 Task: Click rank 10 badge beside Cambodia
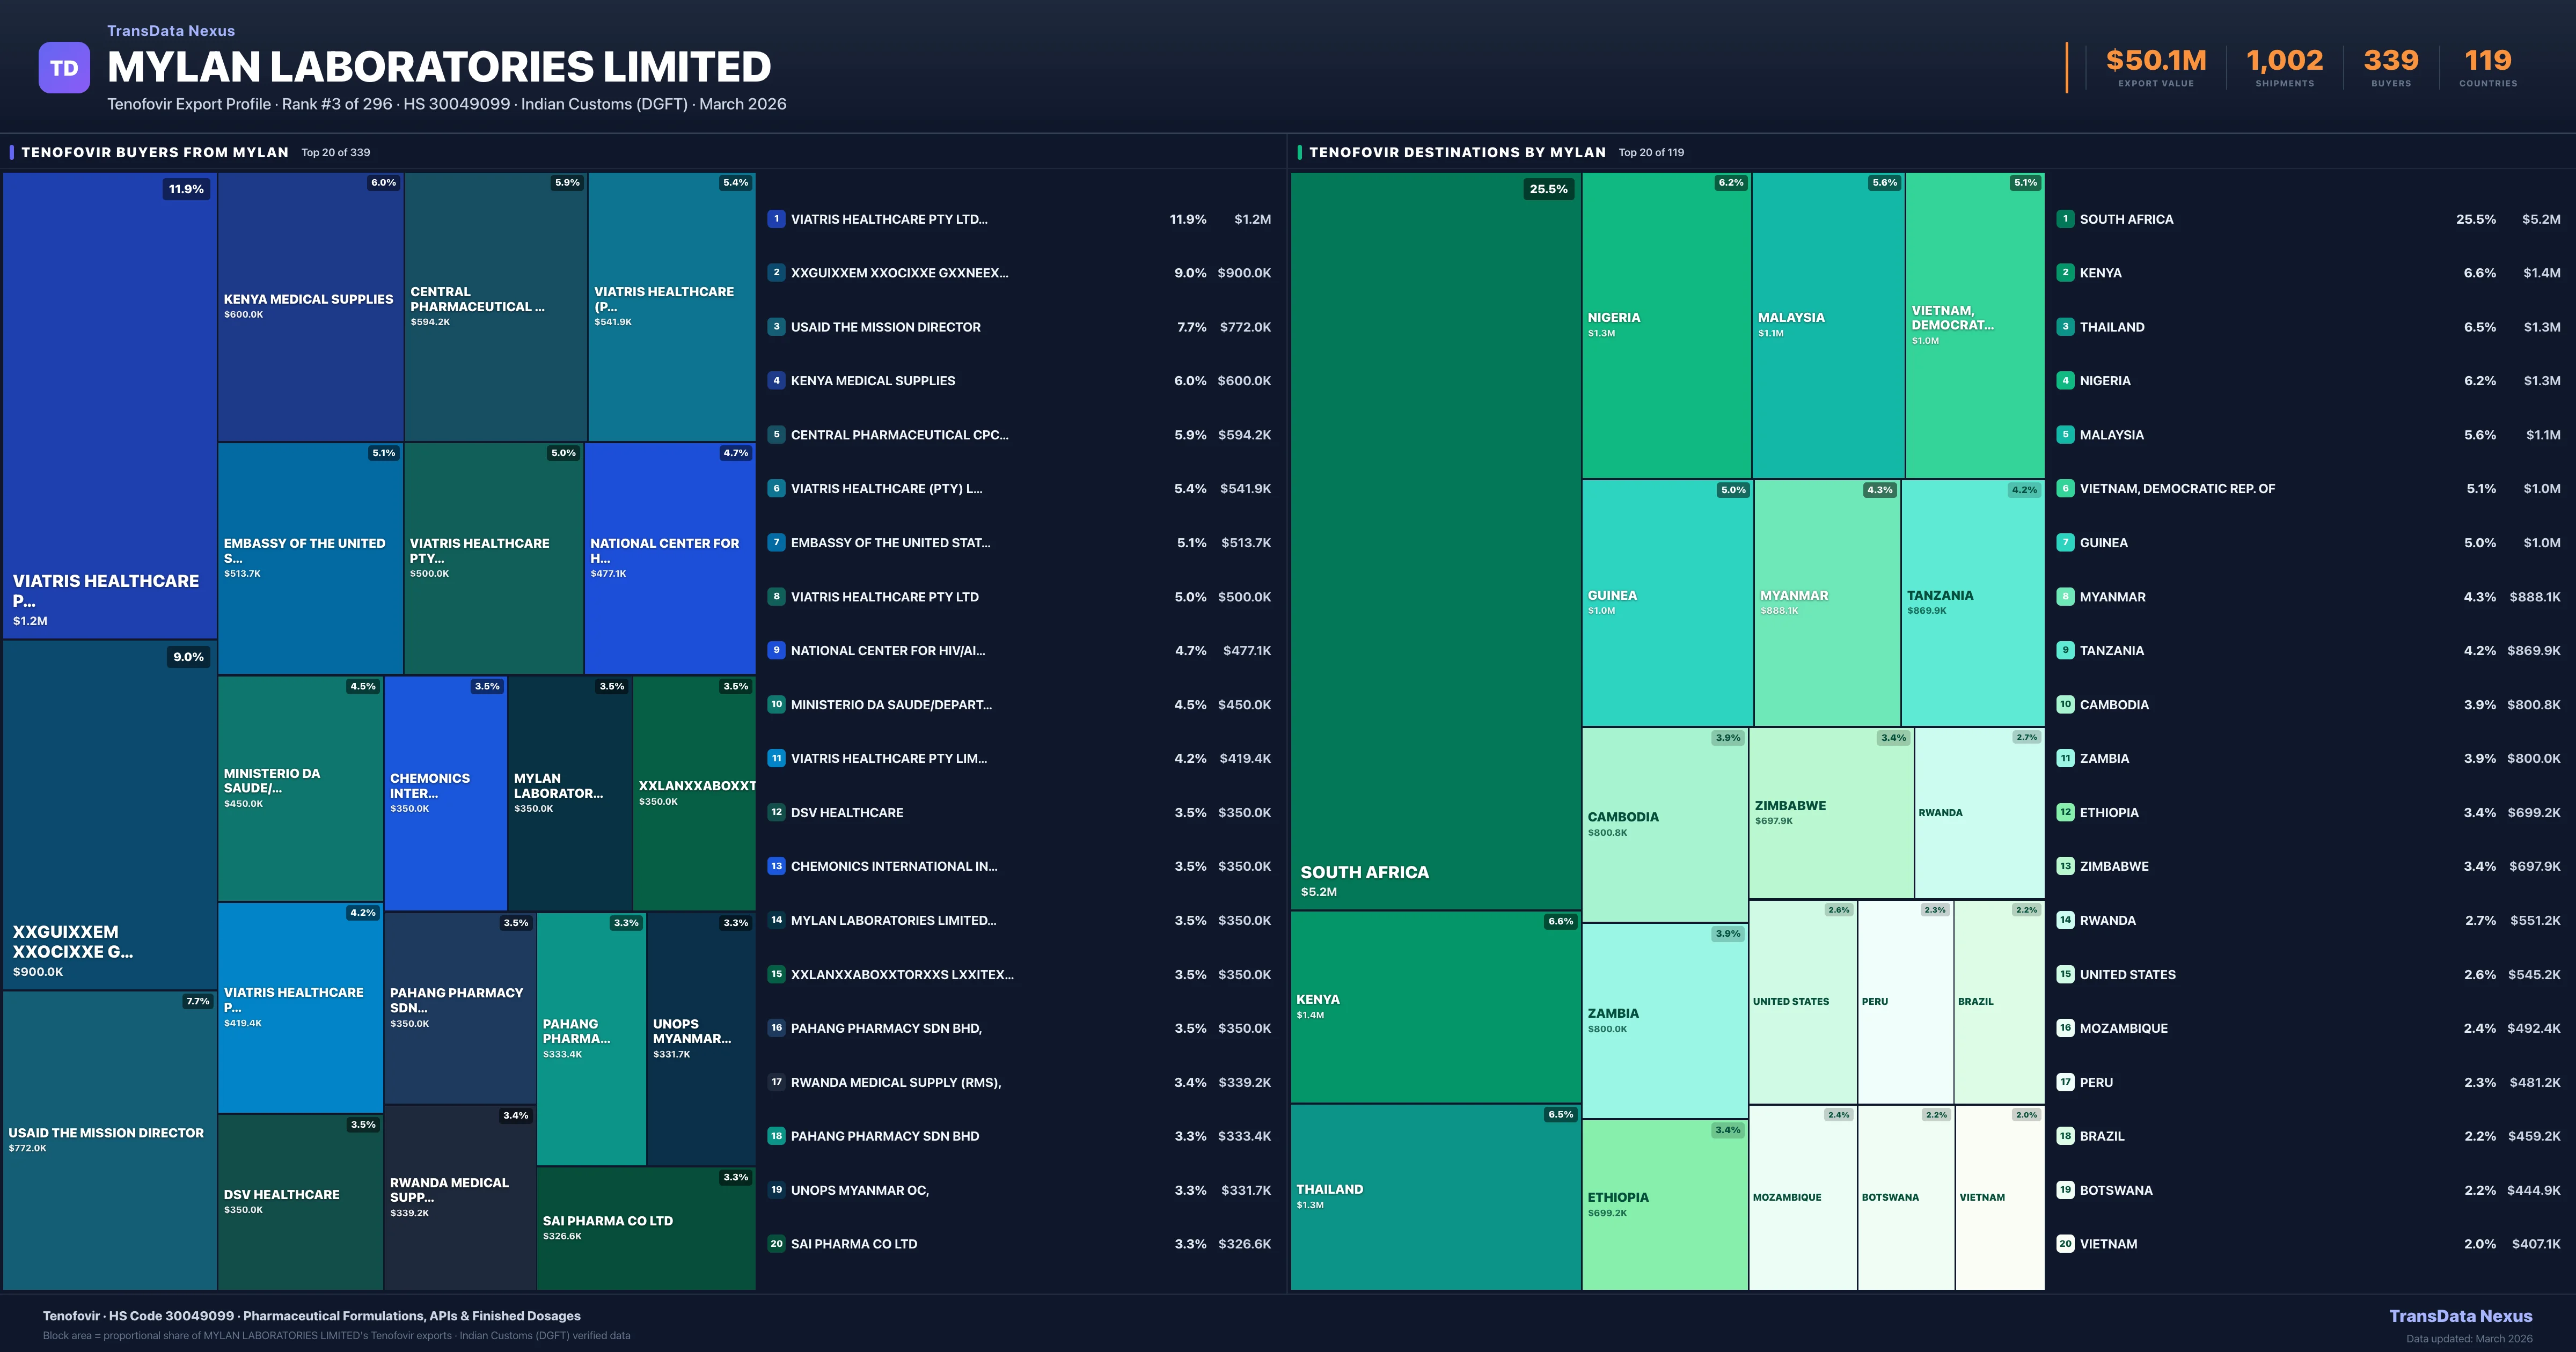click(x=2065, y=704)
